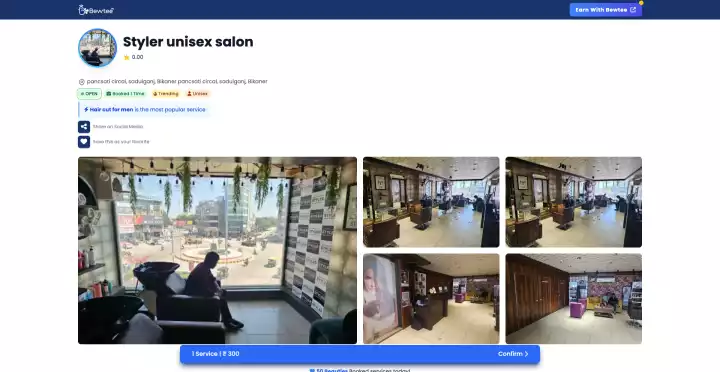Screen dimensions: 720x372
Task: Click the share on social media icon
Action: click(84, 127)
